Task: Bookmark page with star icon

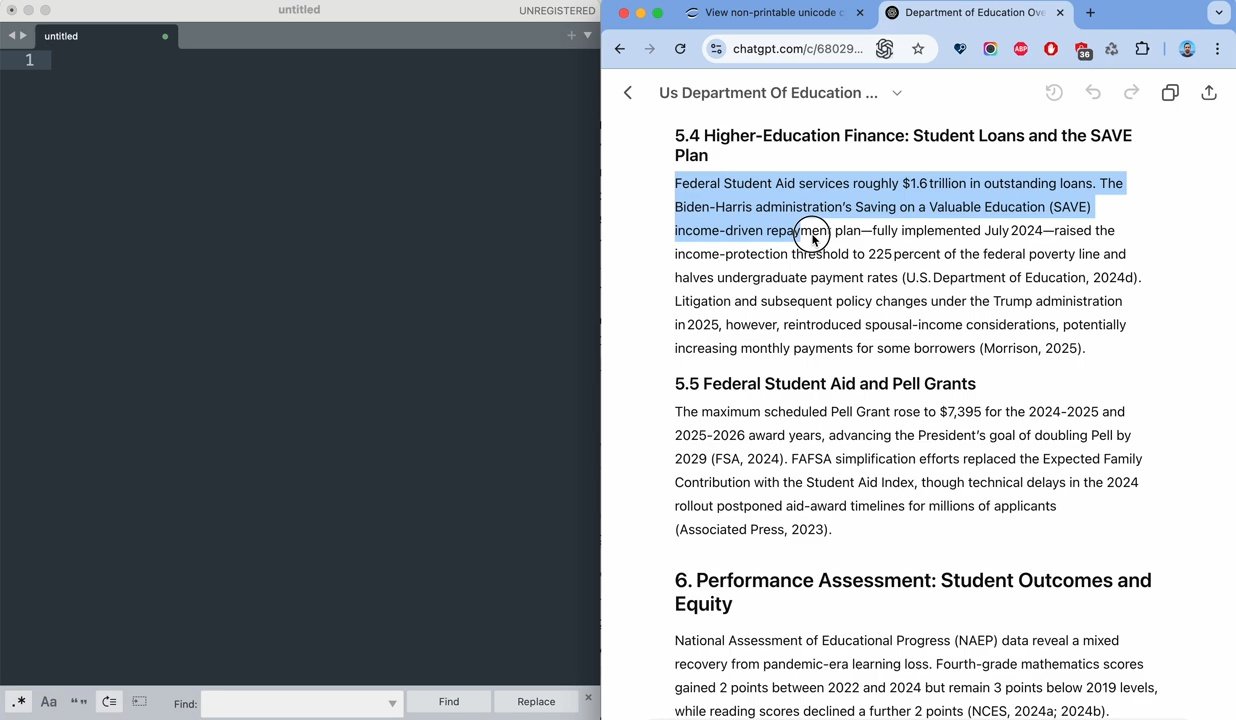Action: tap(918, 49)
